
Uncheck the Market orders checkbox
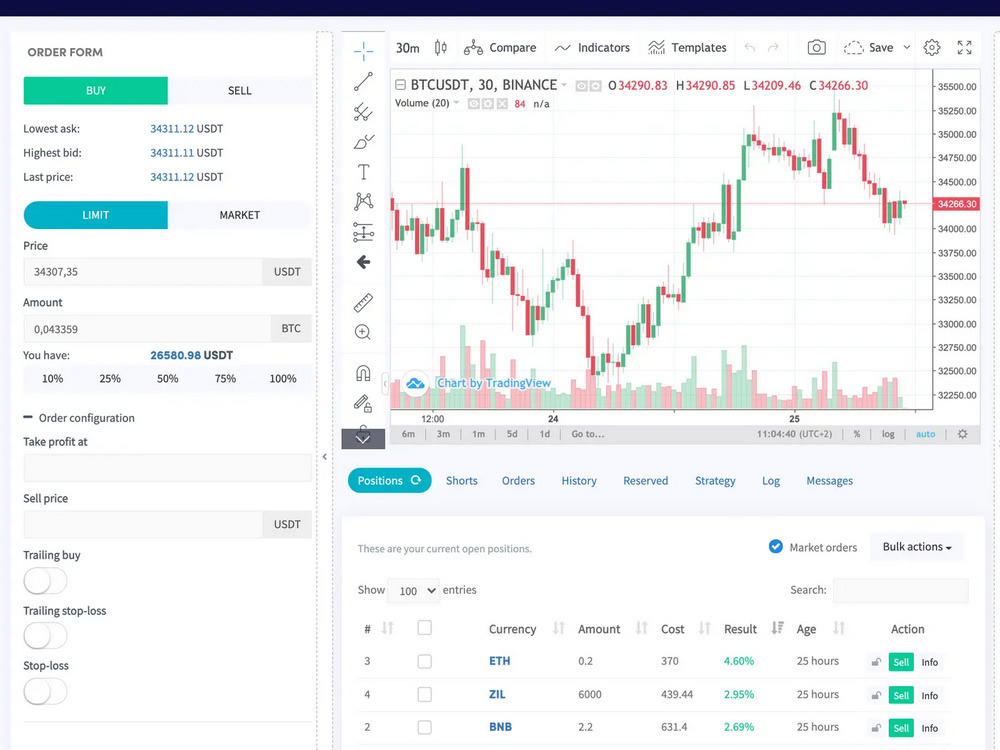776,547
